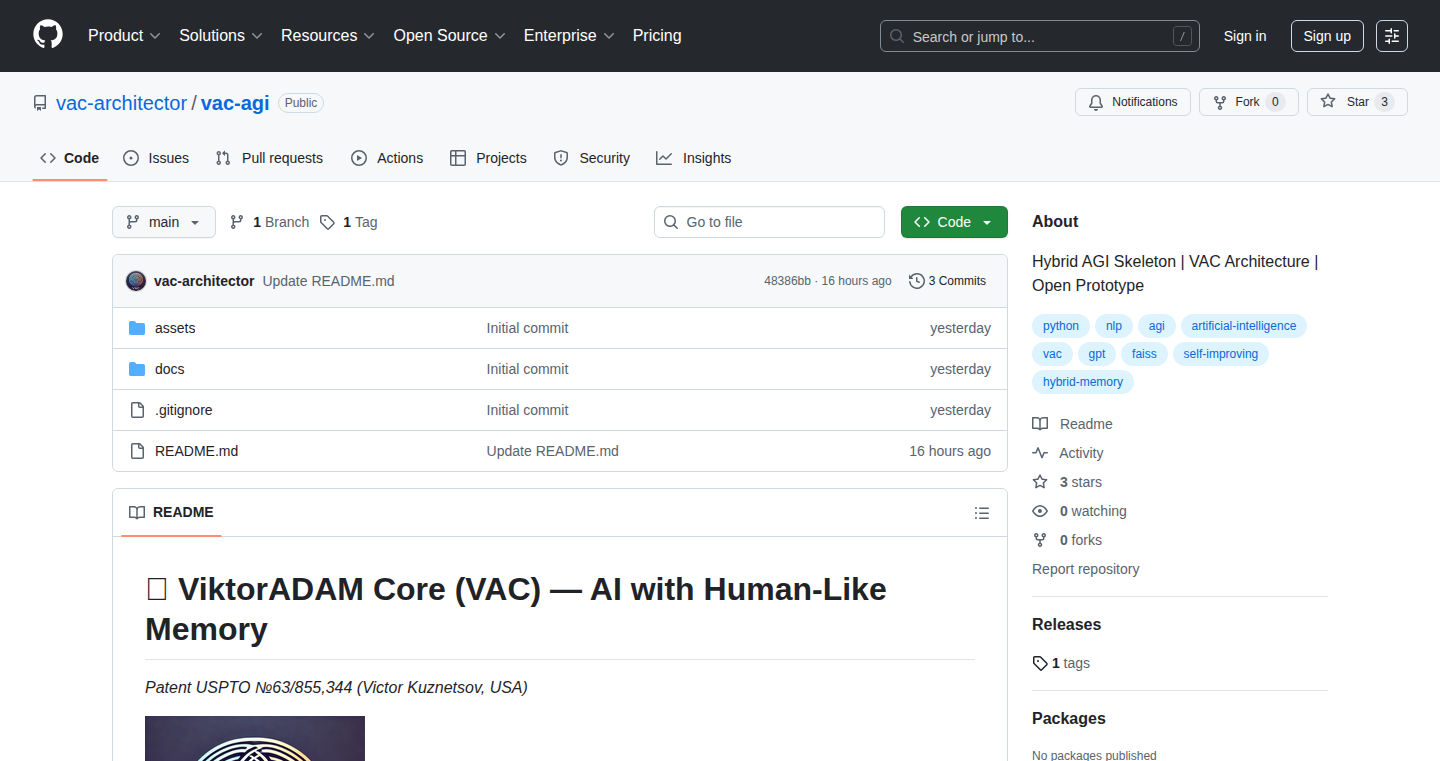1440x761 pixels.
Task: Go to the Actions tab
Action: [387, 158]
